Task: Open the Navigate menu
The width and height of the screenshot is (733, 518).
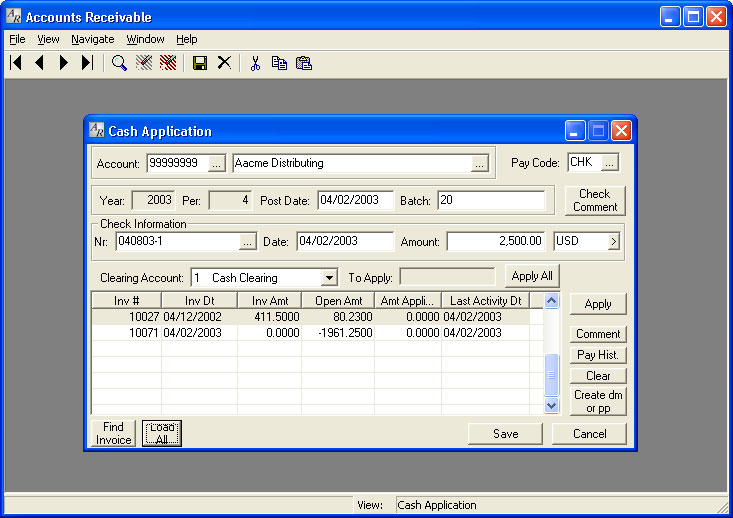Action: coord(93,39)
